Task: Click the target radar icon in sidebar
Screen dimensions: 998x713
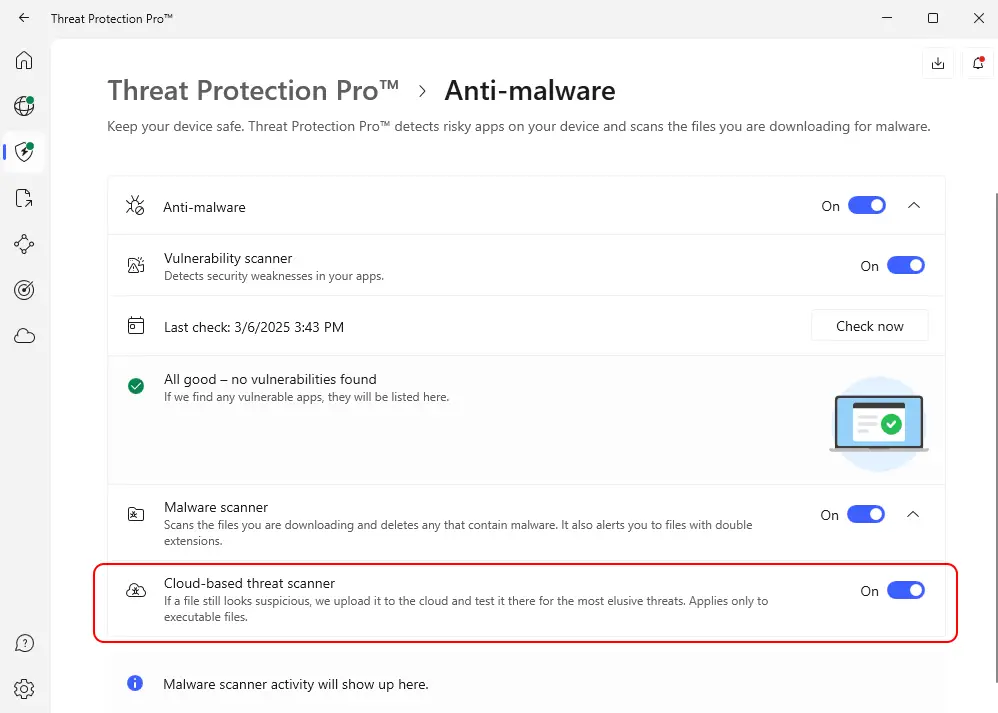Action: (24, 290)
